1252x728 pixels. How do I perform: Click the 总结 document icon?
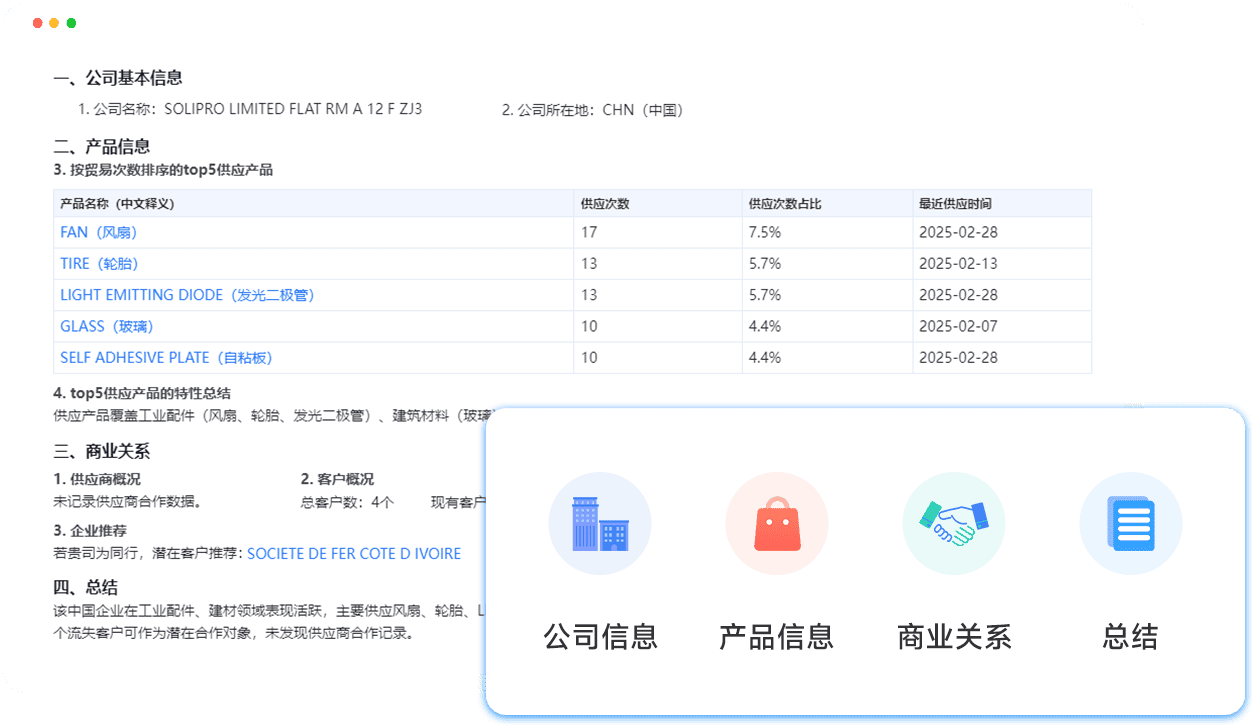(1130, 523)
